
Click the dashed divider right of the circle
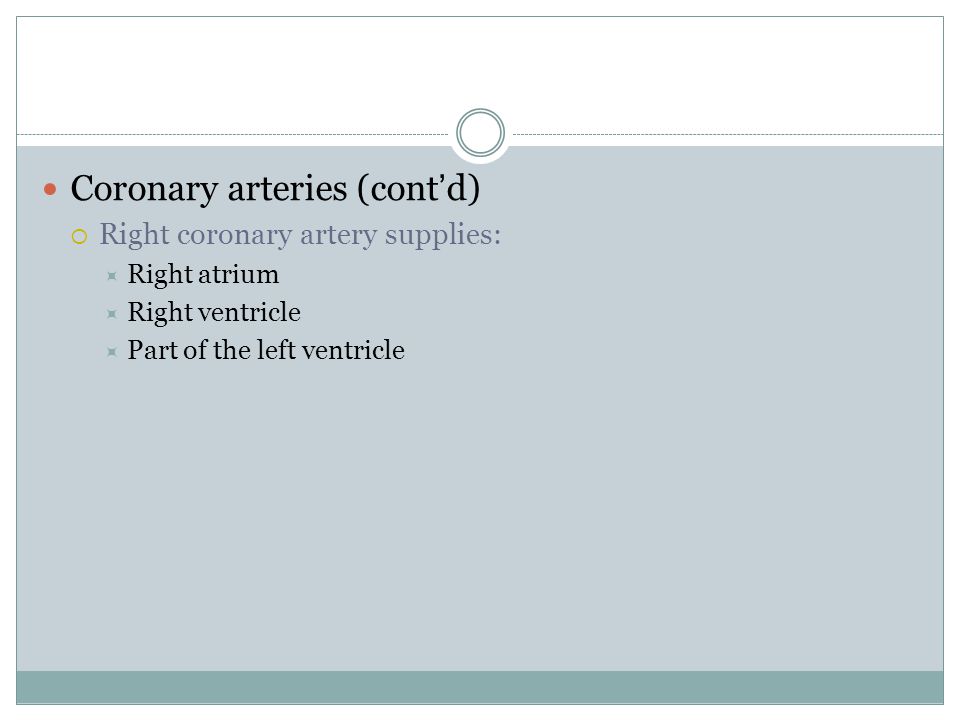[x=728, y=134]
